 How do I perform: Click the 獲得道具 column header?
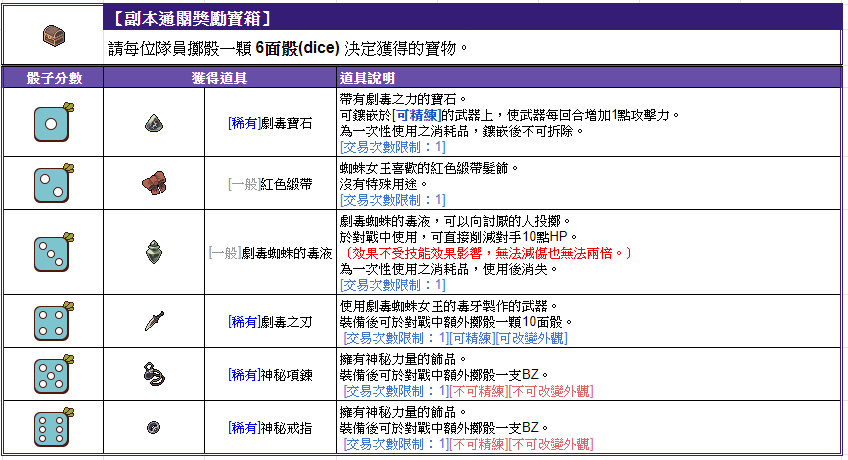tap(220, 78)
